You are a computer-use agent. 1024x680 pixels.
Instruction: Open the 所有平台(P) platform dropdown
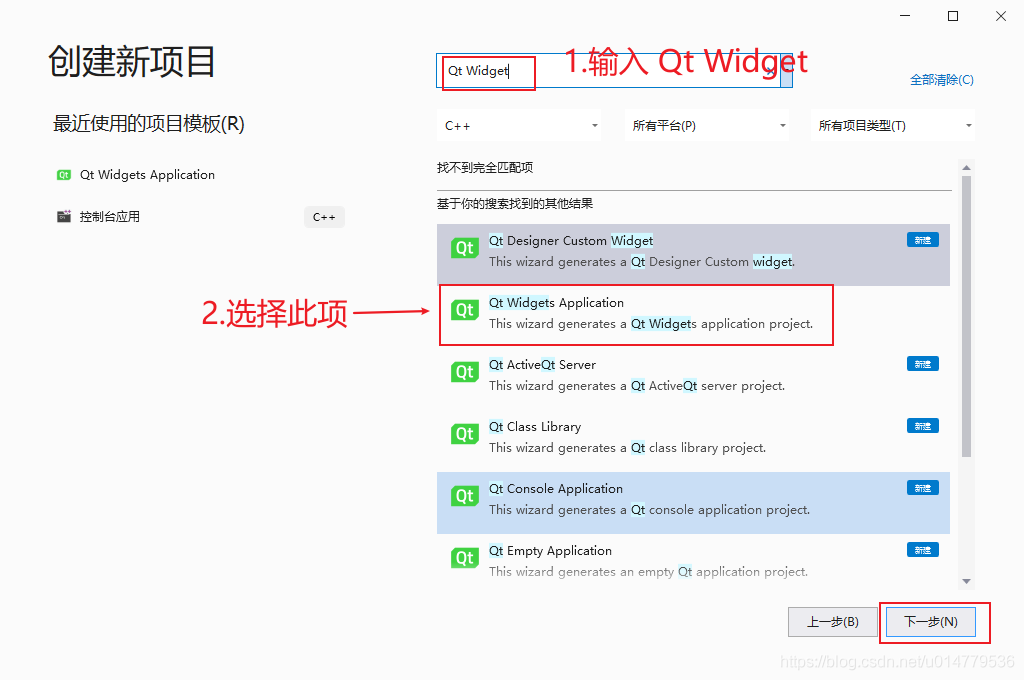point(707,125)
